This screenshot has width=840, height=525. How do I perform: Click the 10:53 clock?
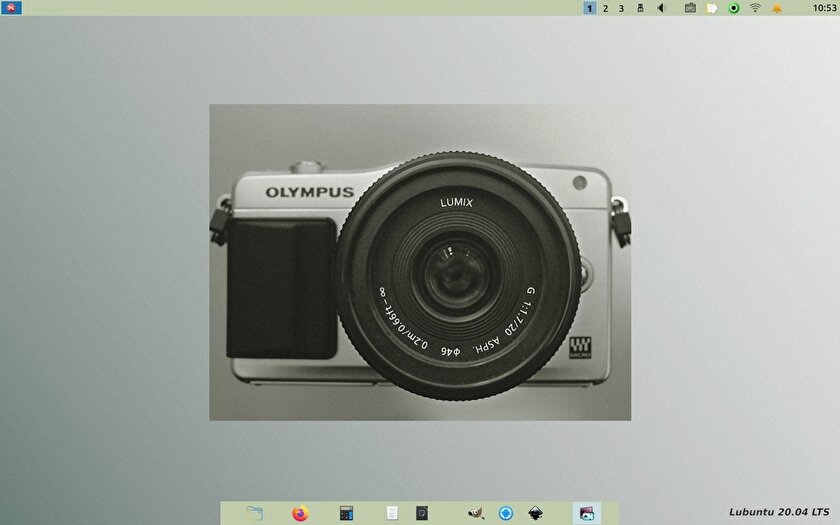[824, 8]
